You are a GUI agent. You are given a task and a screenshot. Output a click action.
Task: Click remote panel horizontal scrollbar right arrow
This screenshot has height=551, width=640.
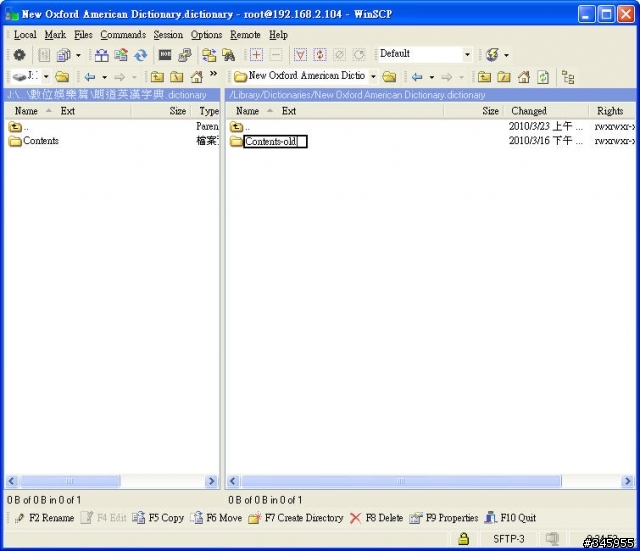[x=627, y=481]
